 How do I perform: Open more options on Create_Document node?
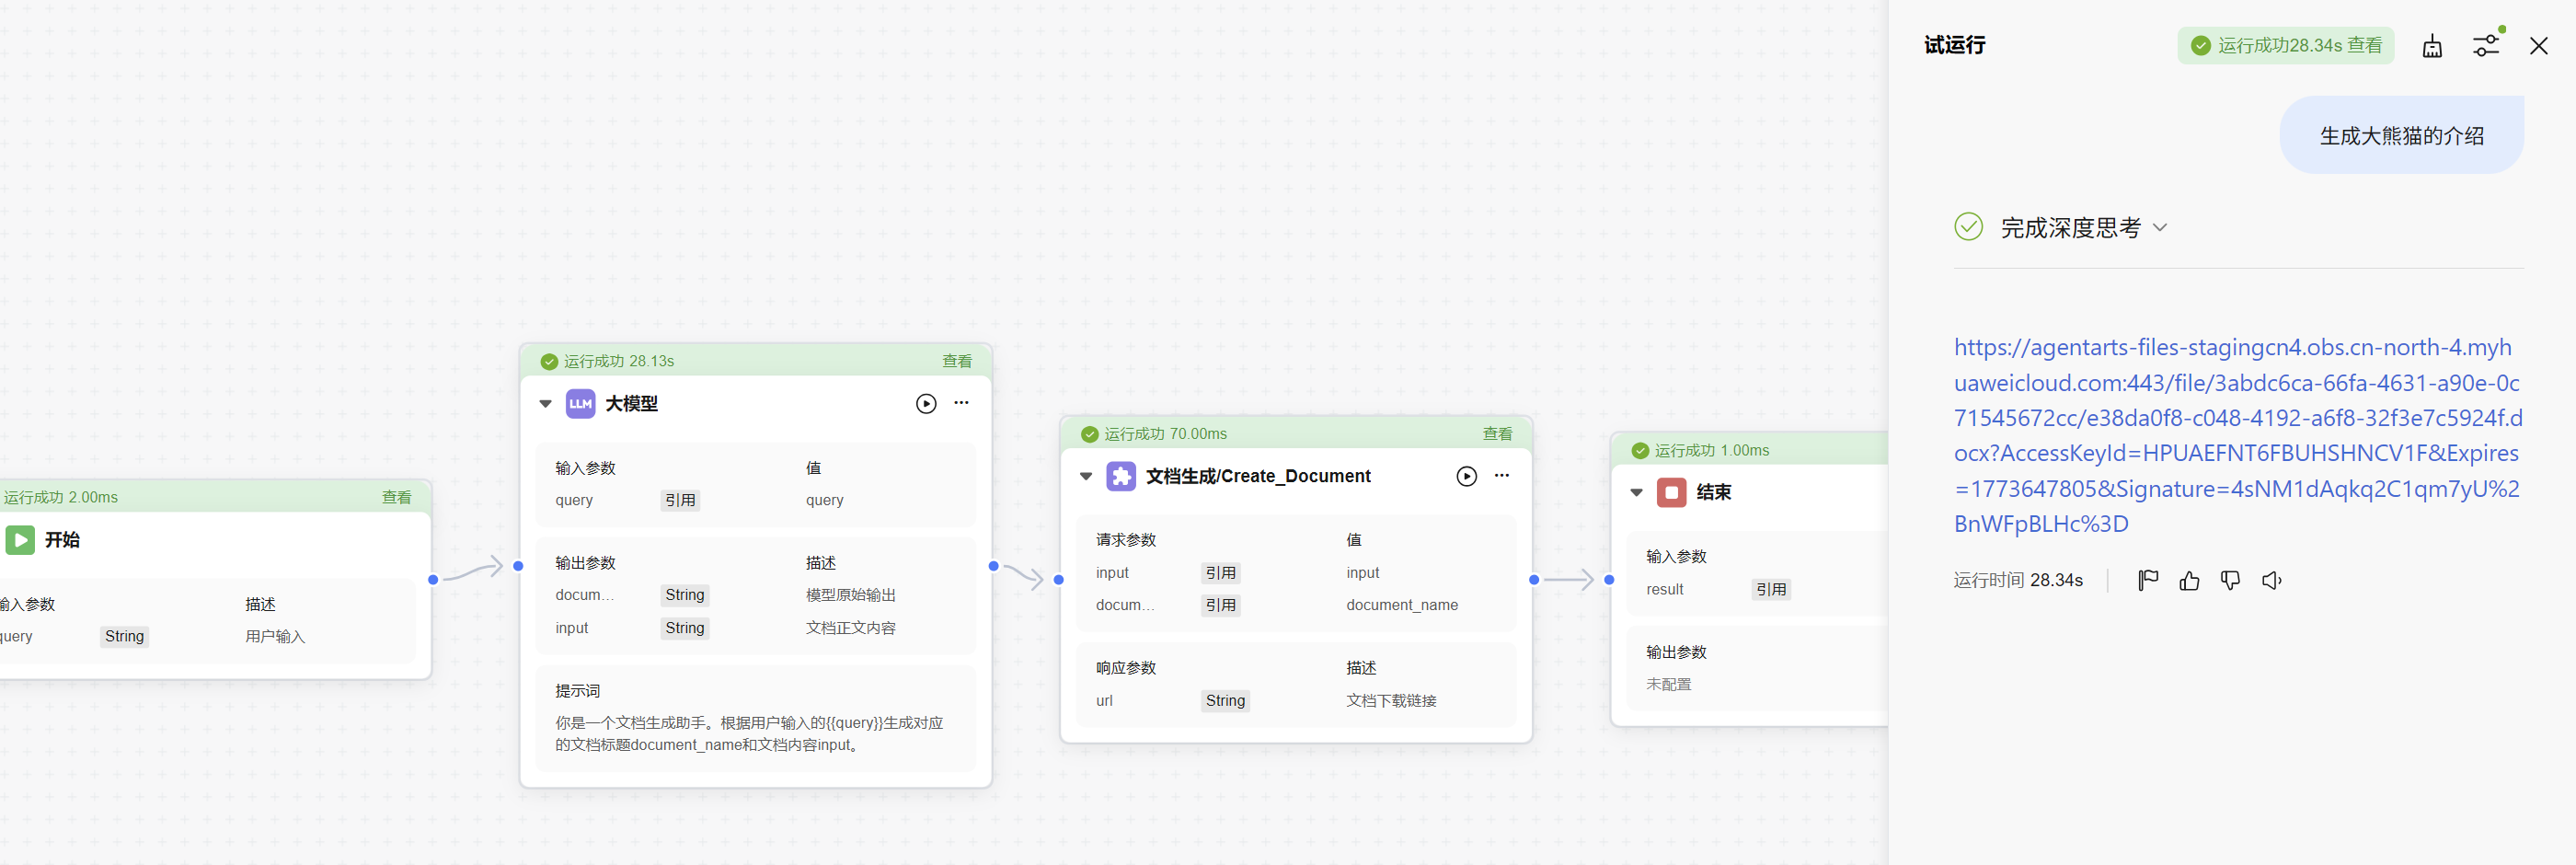pos(1502,476)
